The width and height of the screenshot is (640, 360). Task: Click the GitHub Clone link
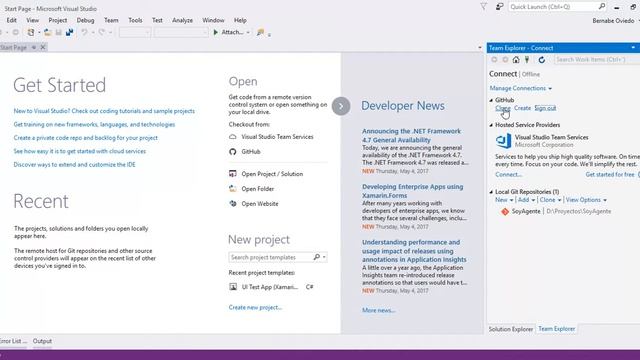[x=502, y=108]
